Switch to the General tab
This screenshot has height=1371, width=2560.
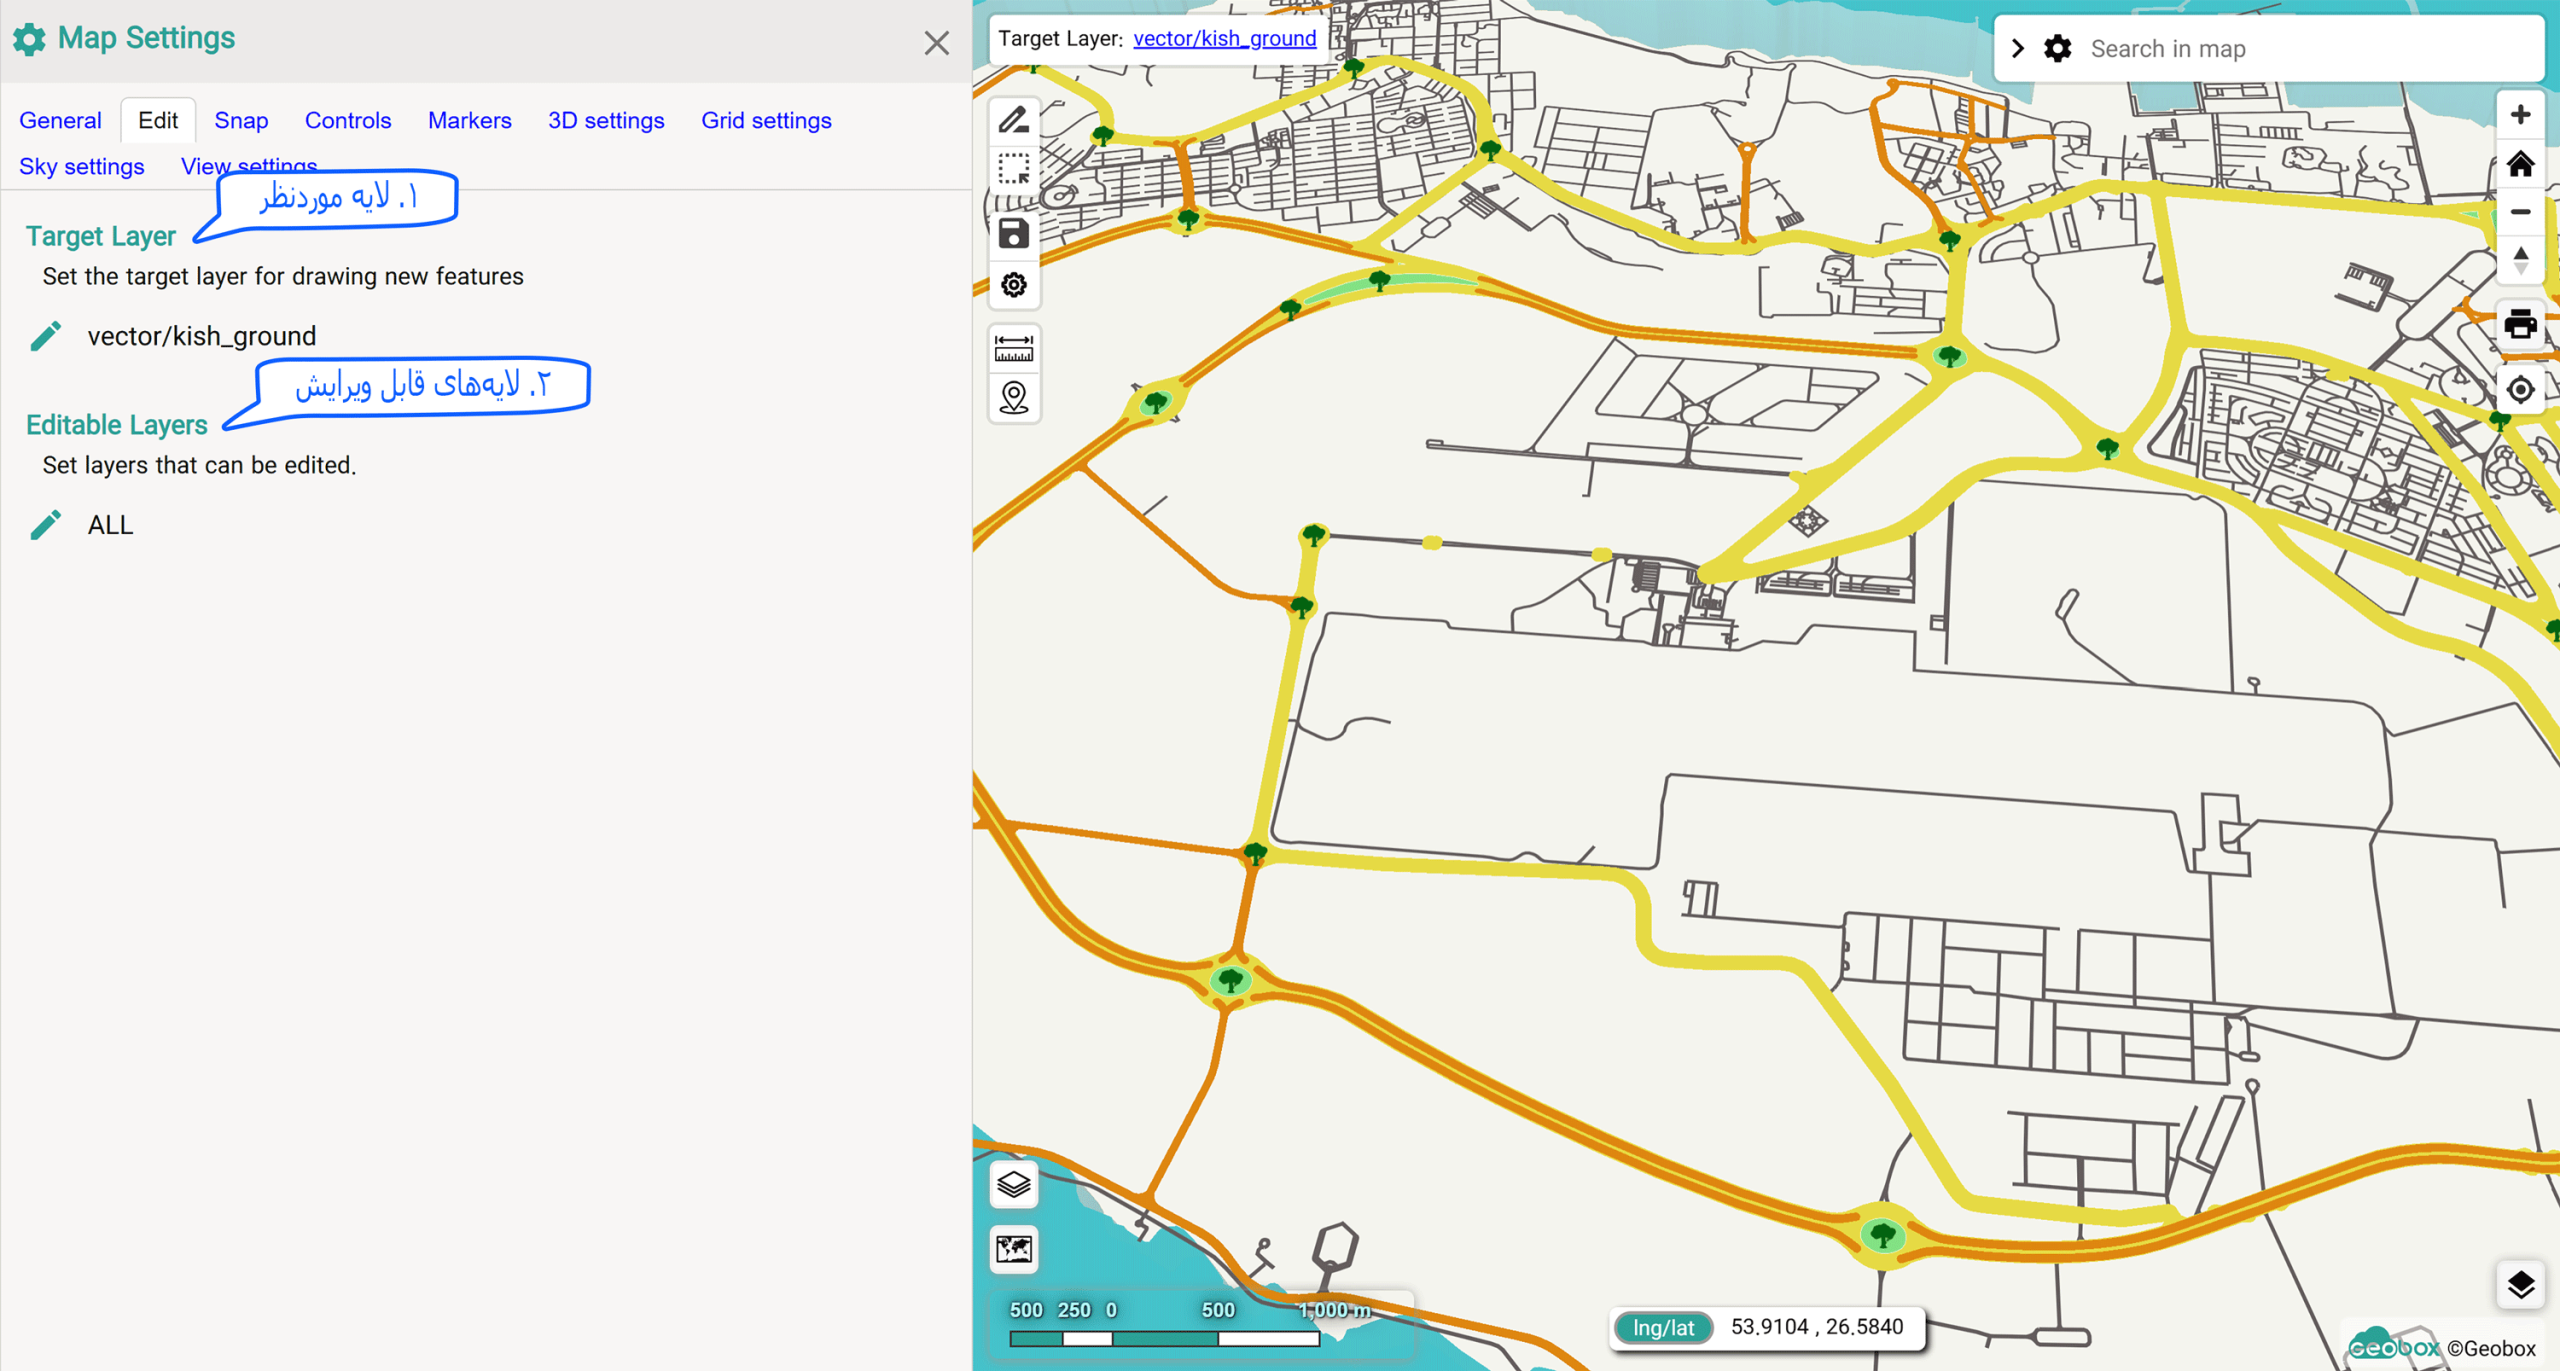point(60,120)
